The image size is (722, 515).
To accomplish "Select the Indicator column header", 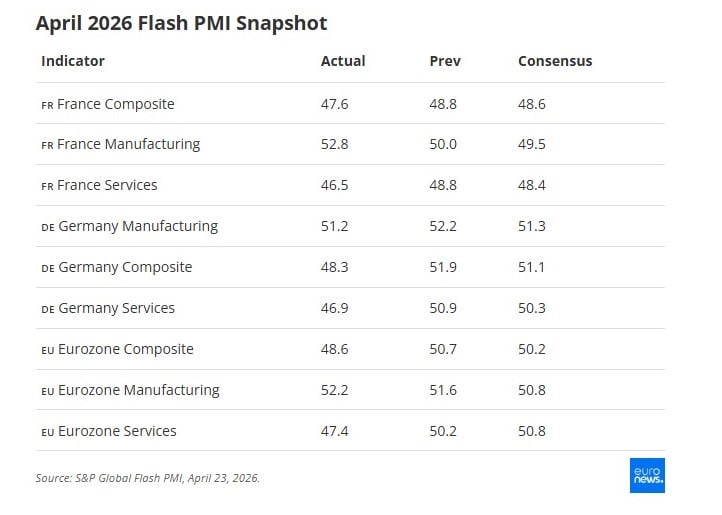I will pos(73,61).
